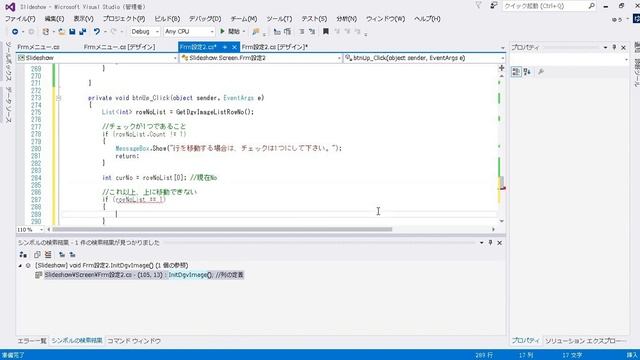Click the comment out lines icon
The height and width of the screenshot is (360, 640).
[302, 31]
